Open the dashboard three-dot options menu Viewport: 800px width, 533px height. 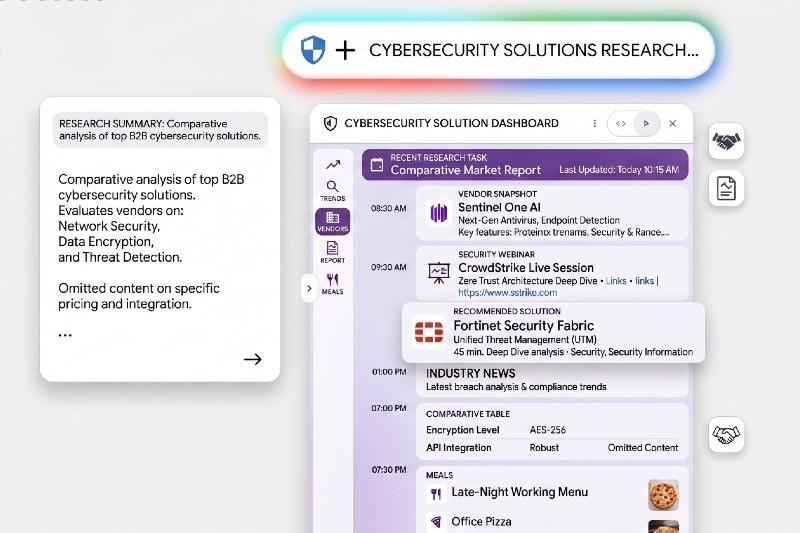click(x=594, y=123)
